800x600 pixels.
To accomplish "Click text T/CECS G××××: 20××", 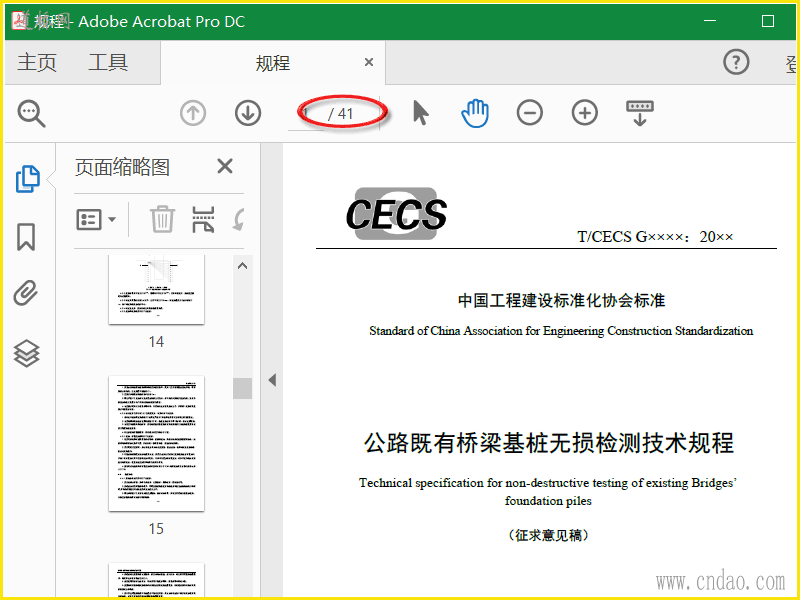I will point(655,237).
